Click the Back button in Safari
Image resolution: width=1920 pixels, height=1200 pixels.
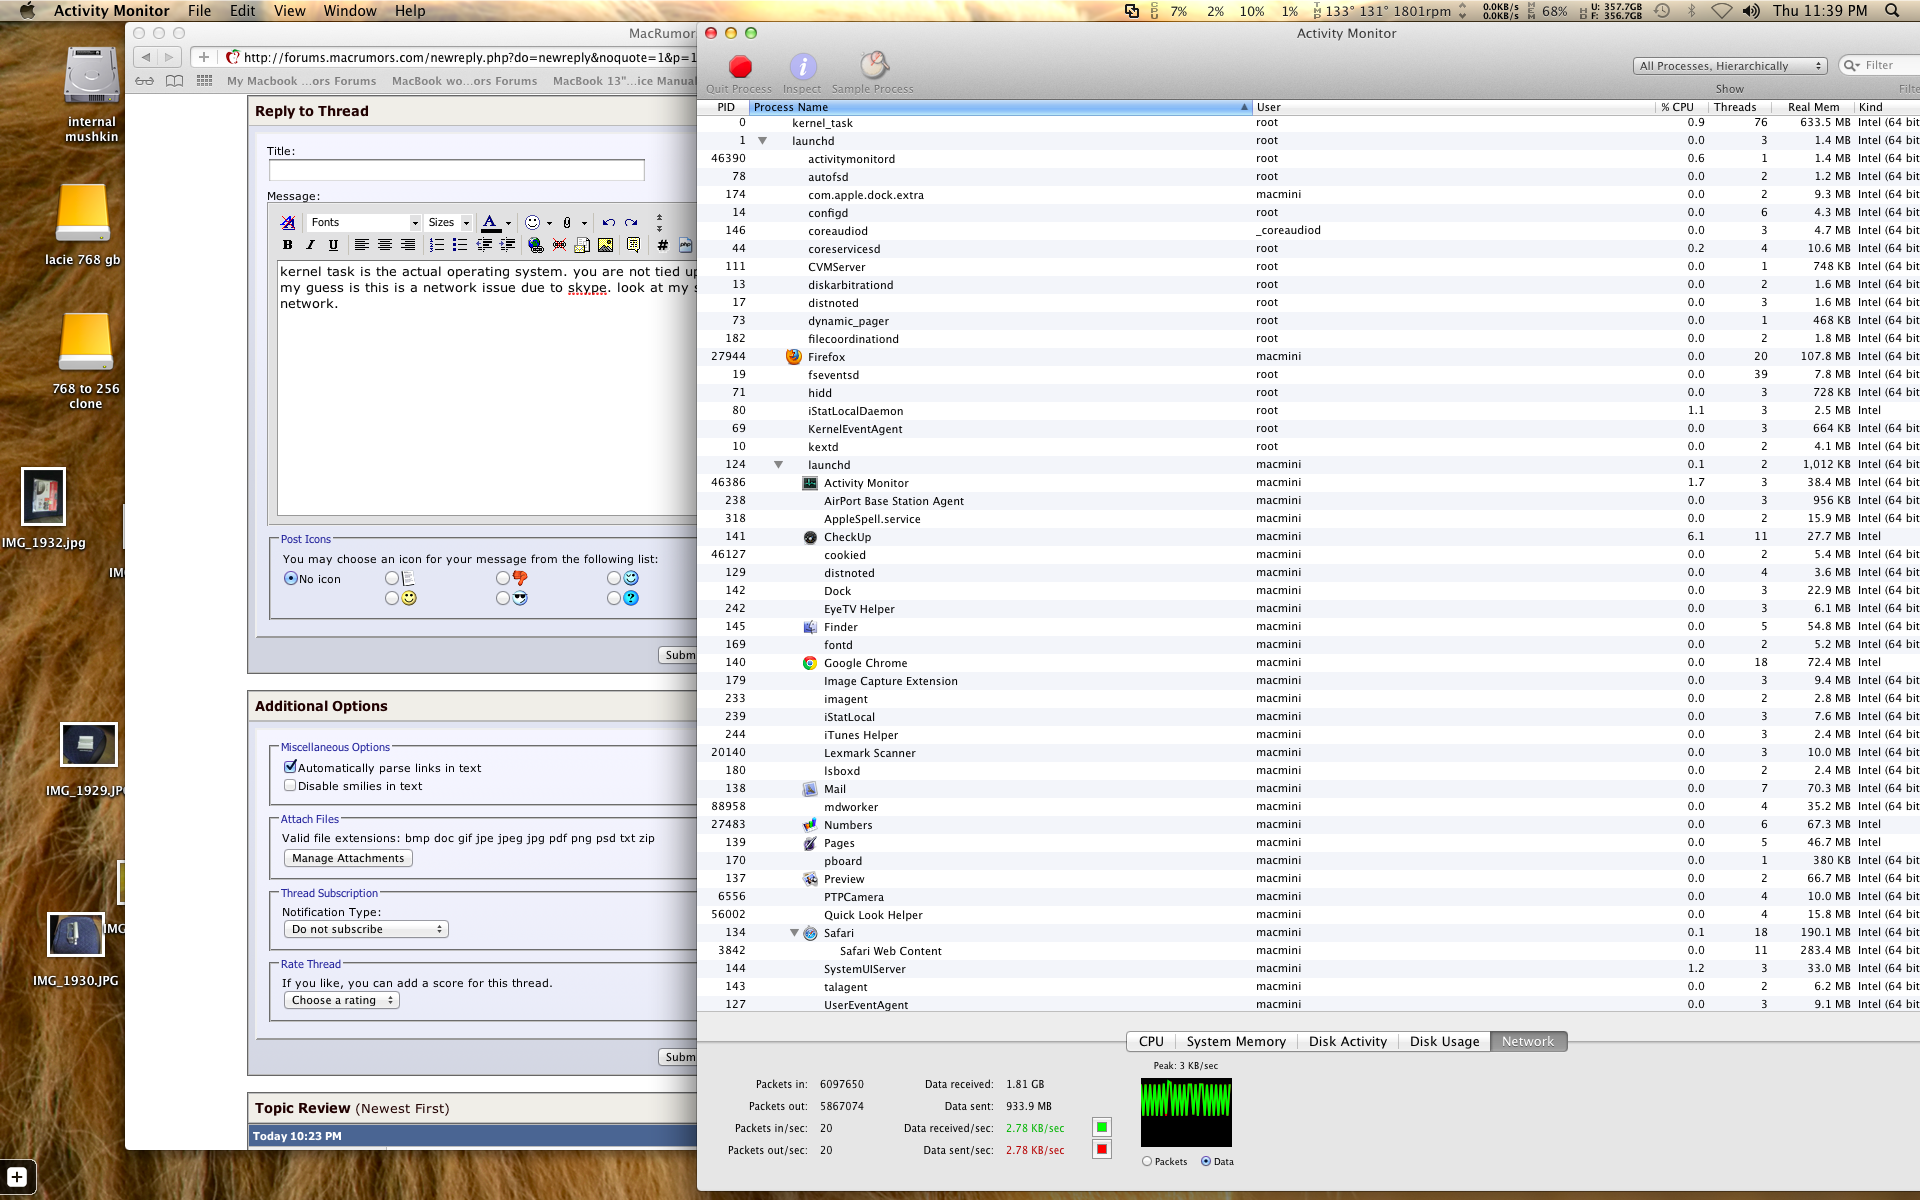[146, 57]
